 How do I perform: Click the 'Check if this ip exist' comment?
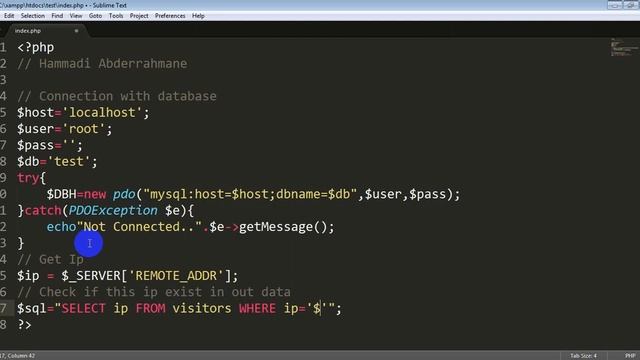(x=154, y=292)
